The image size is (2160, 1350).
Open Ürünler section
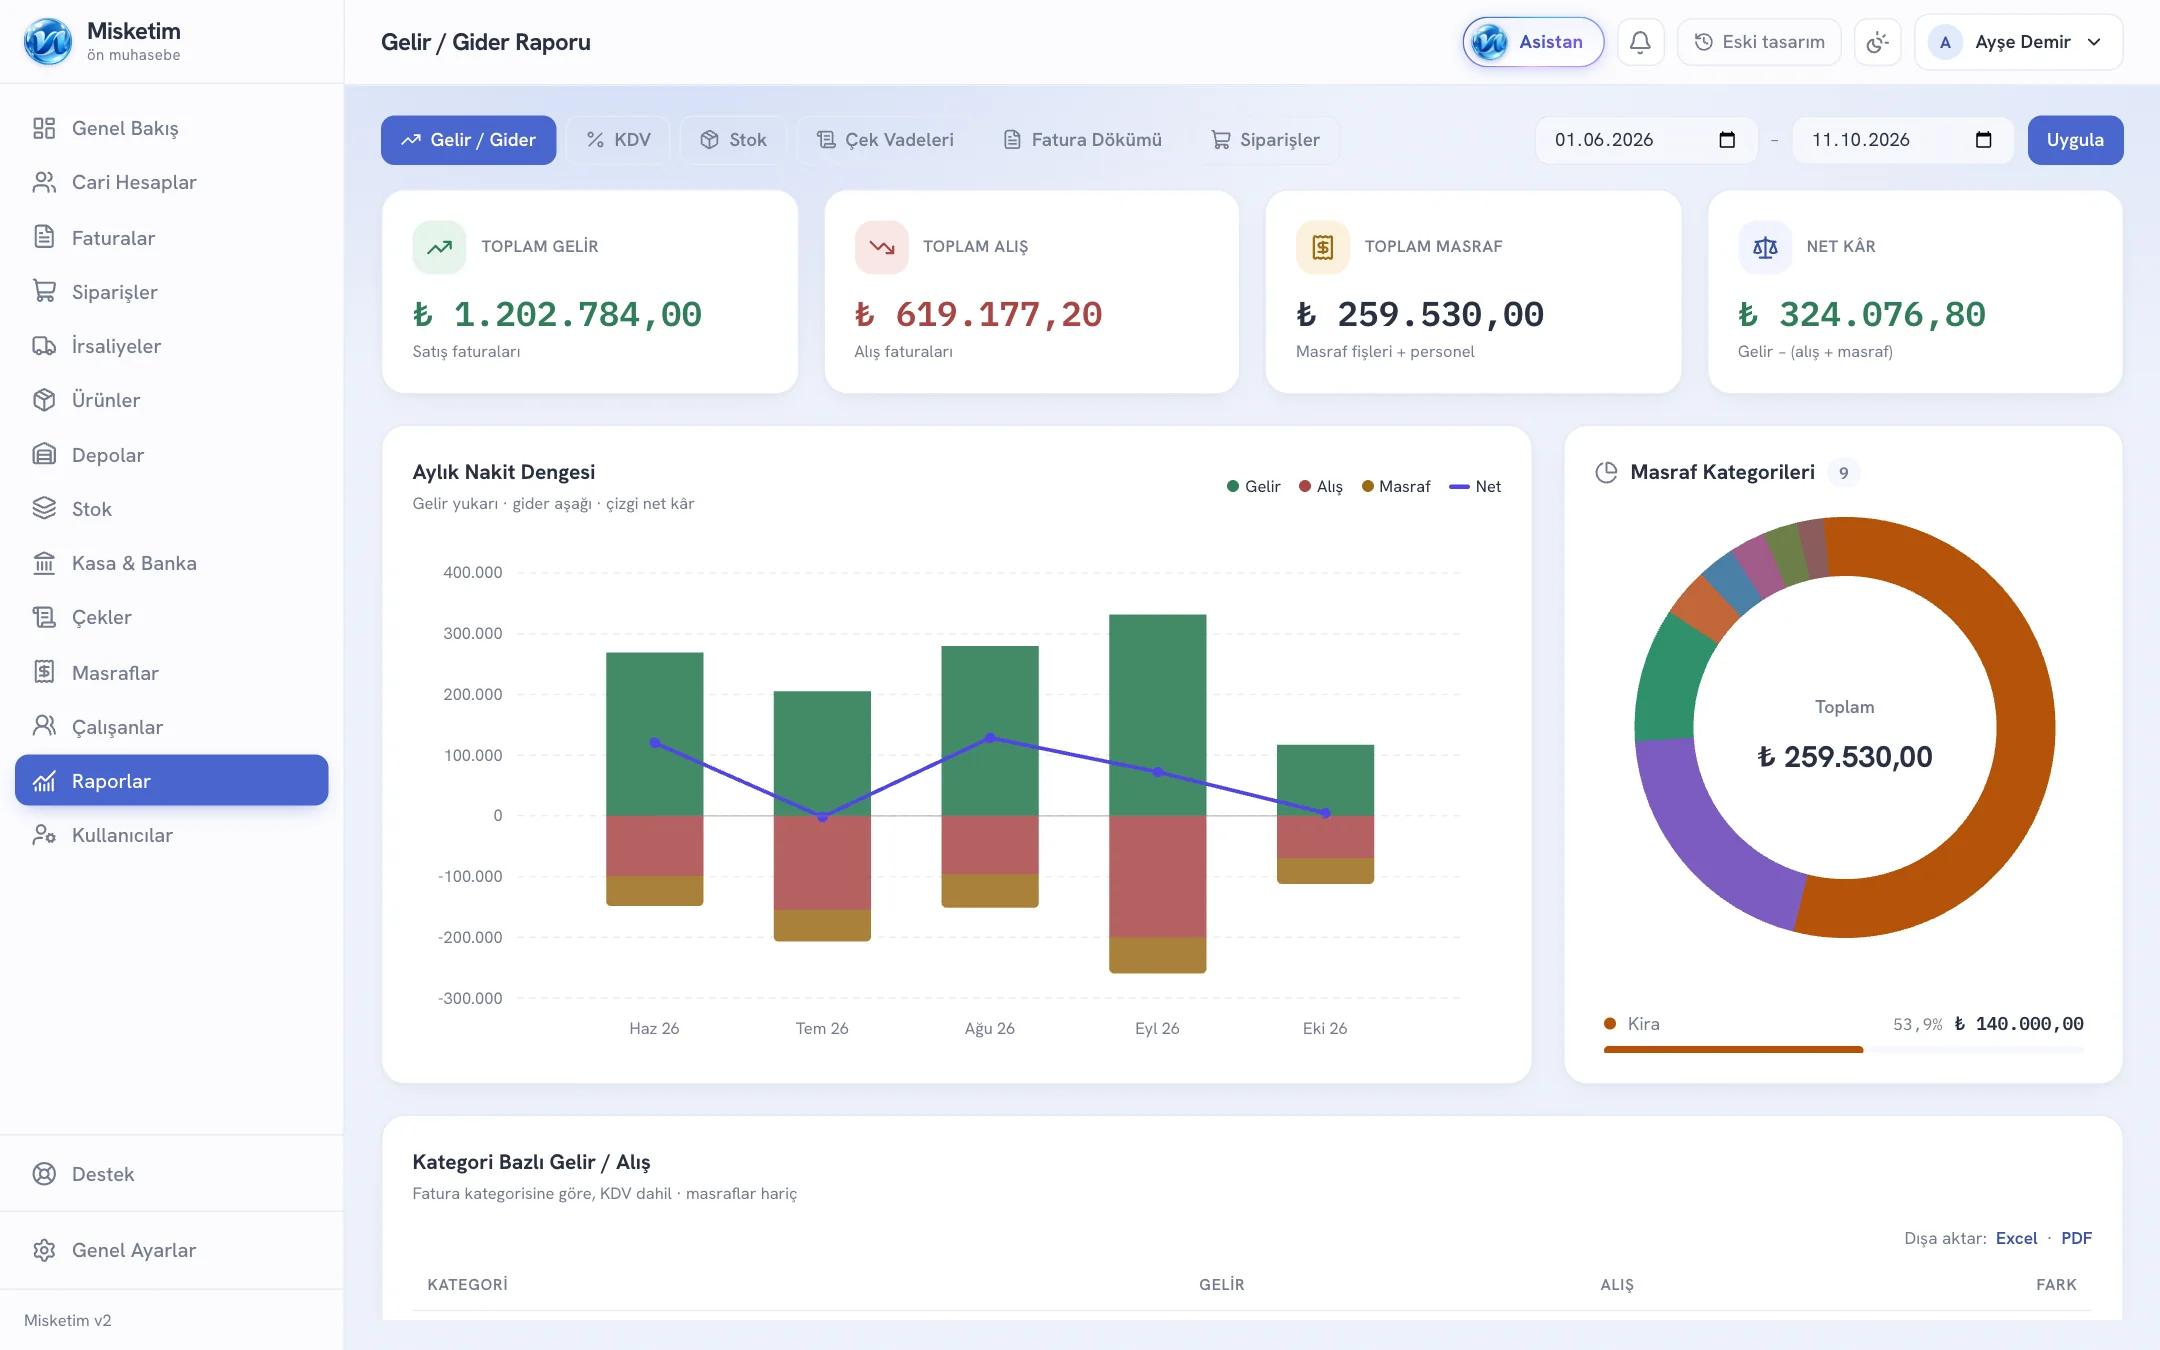pyautogui.click(x=172, y=400)
